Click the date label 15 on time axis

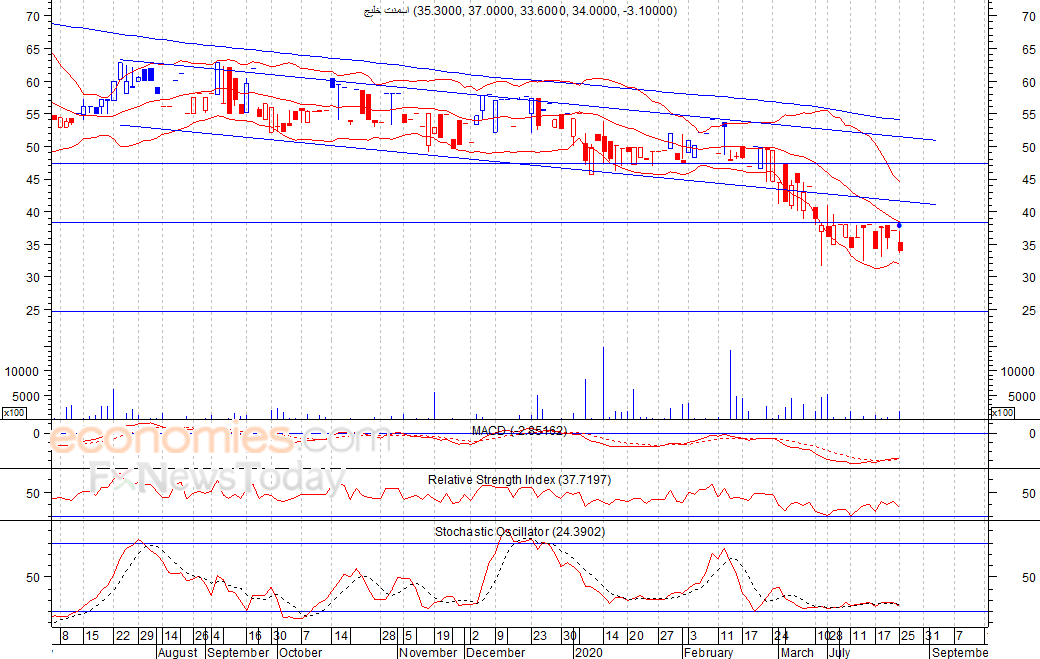(92, 636)
